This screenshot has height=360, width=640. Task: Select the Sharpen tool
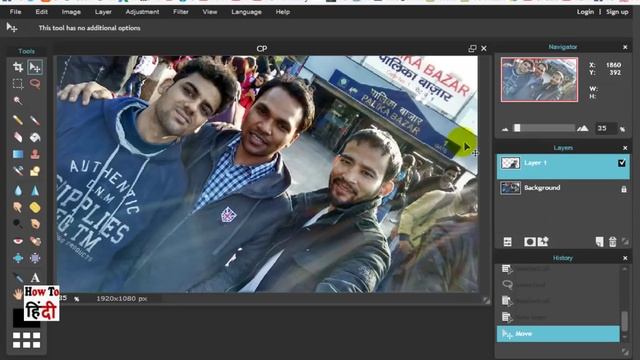35,190
